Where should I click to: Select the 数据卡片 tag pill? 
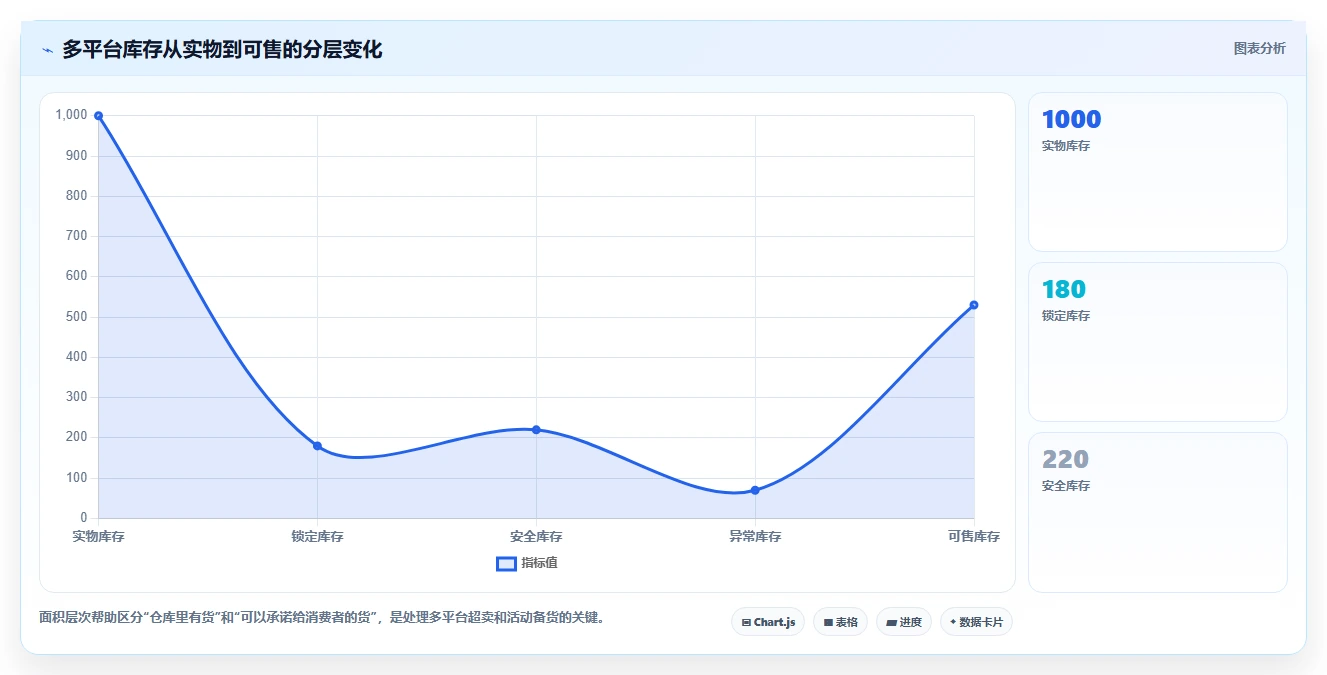(976, 622)
